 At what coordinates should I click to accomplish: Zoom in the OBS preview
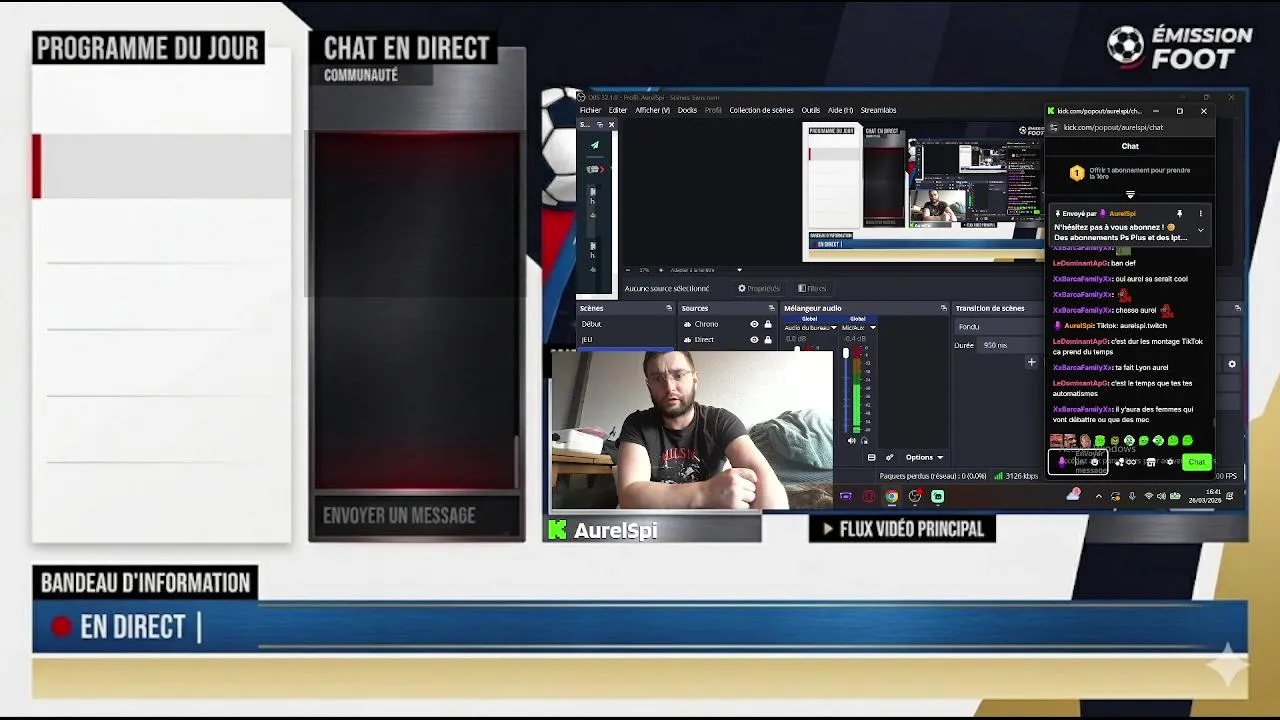coord(661,270)
